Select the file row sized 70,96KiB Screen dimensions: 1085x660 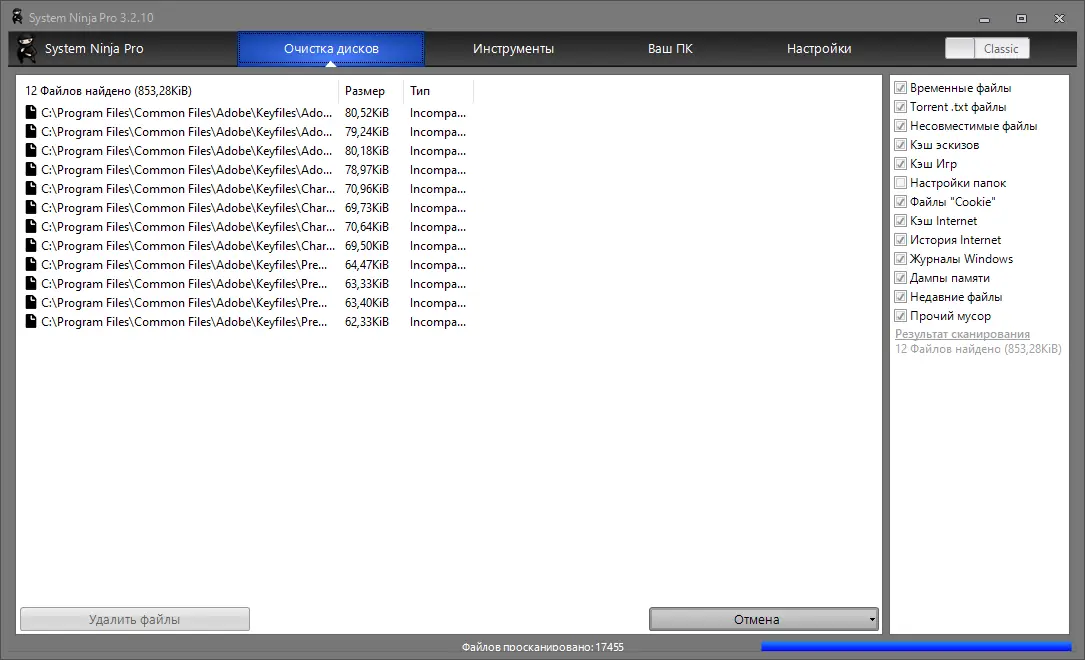click(x=246, y=188)
